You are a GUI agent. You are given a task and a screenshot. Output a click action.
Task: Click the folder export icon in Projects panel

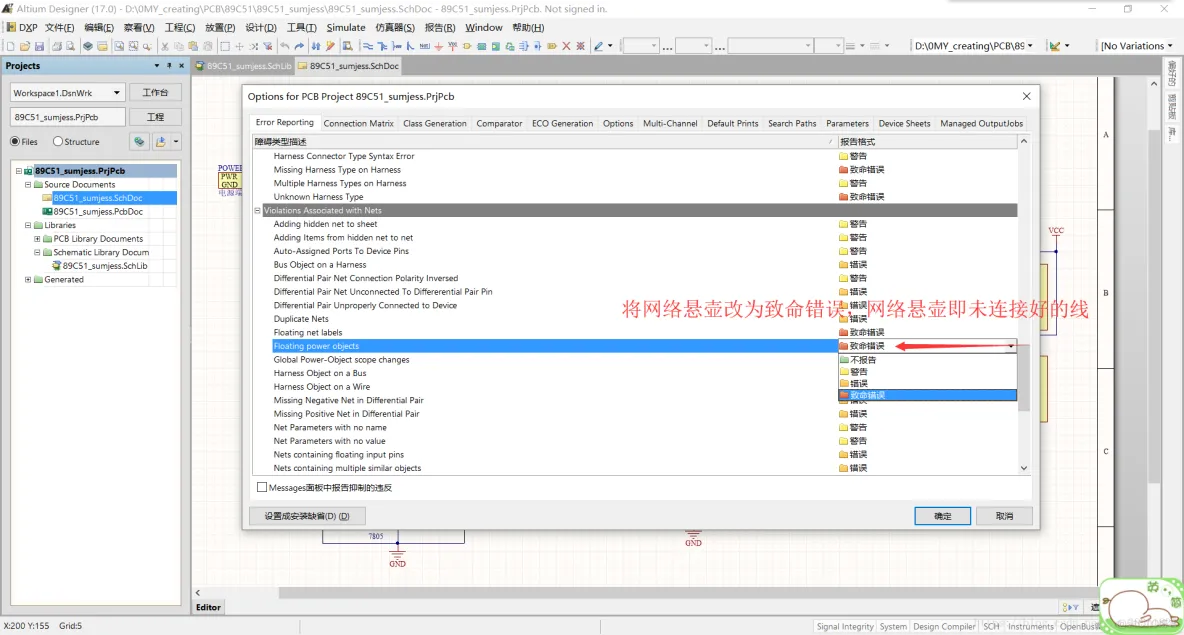(x=161, y=141)
